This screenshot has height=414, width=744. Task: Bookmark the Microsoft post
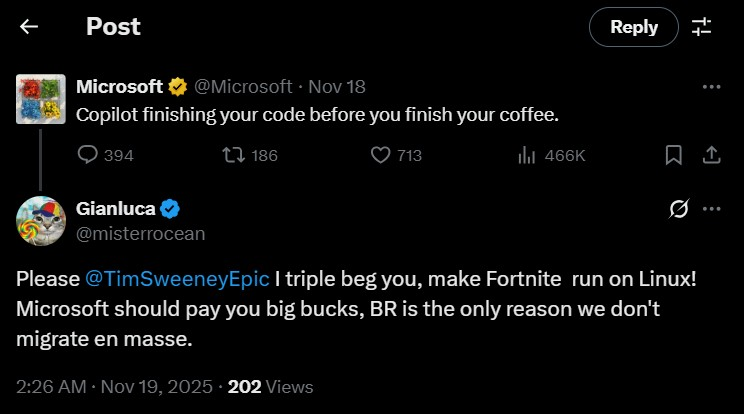pos(674,155)
